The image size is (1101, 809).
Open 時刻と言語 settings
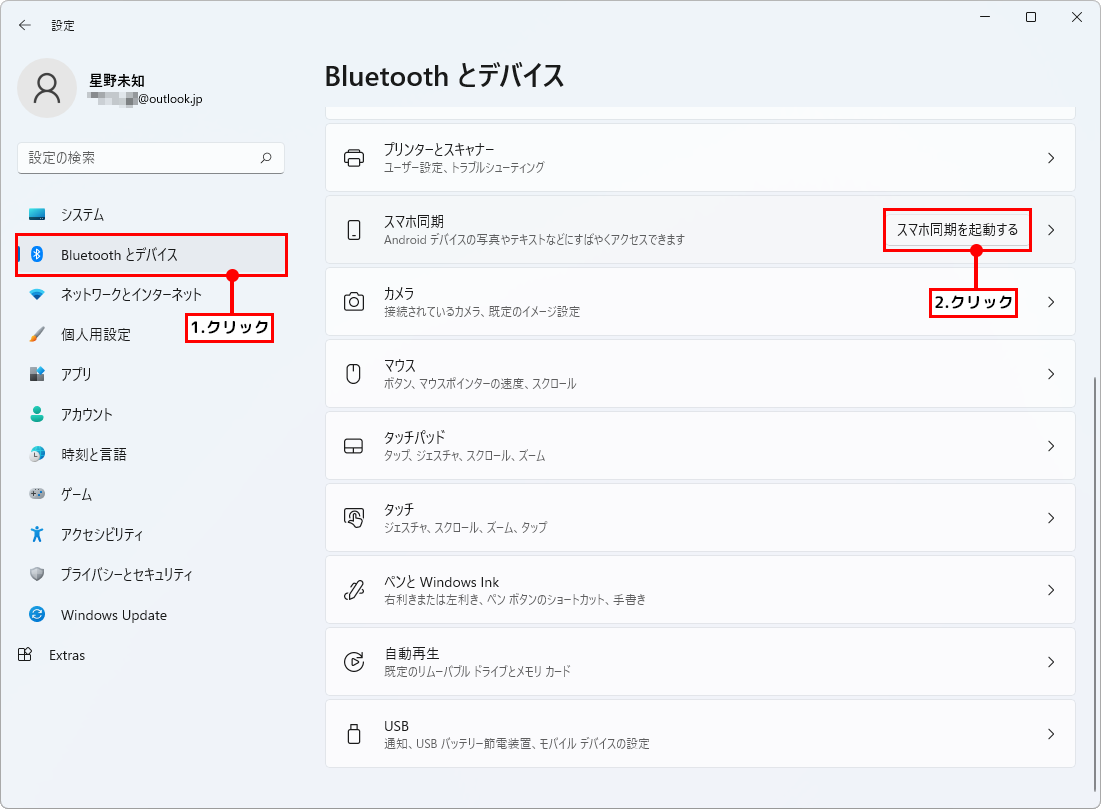click(x=151, y=454)
